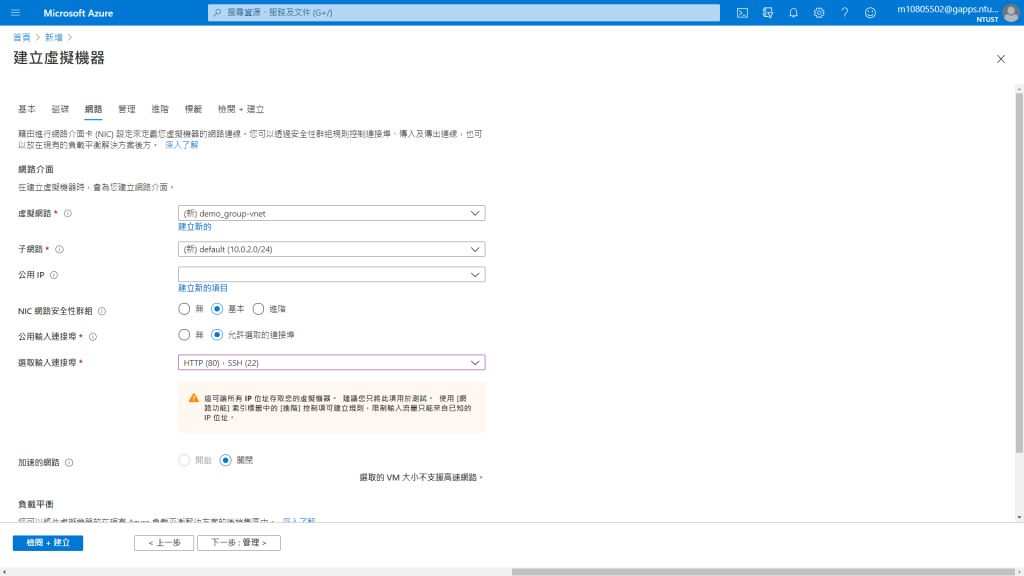Open the feedback smiley icon
The image size is (1024, 576).
click(x=870, y=12)
